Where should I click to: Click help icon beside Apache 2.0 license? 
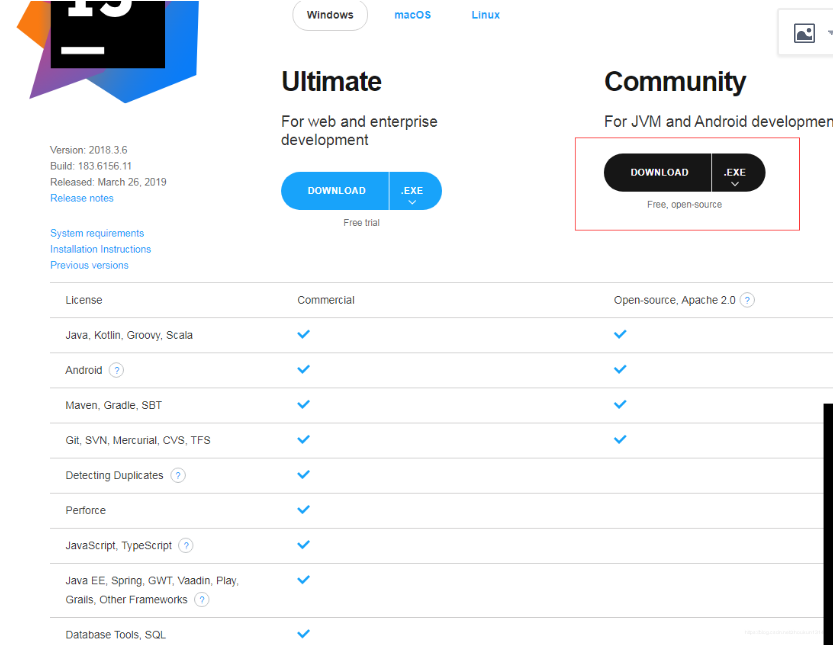click(747, 300)
